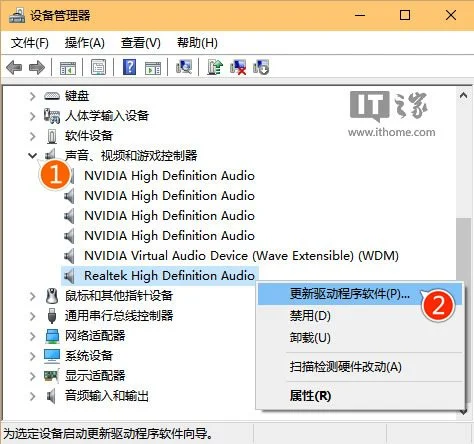This screenshot has width=474, height=444.
Task: Expand the 键盘 category
Action: click(x=32, y=96)
